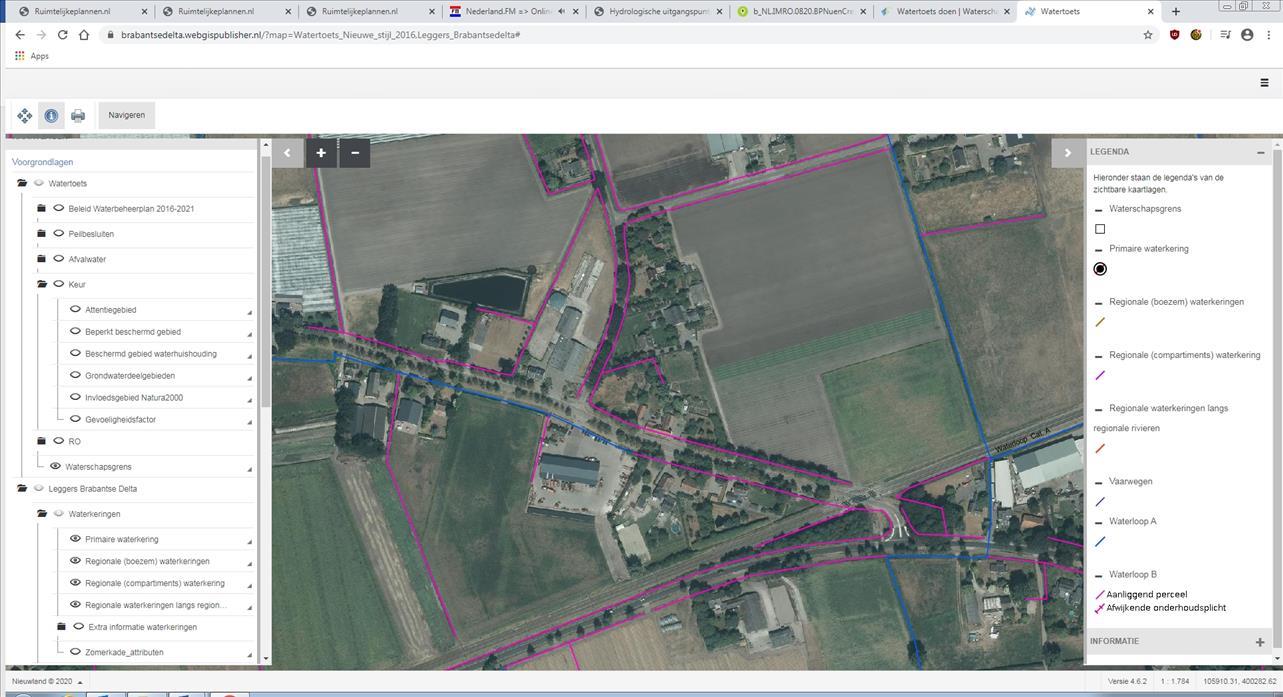Click the map scale 1 : 1.784 value

[x=1175, y=681]
